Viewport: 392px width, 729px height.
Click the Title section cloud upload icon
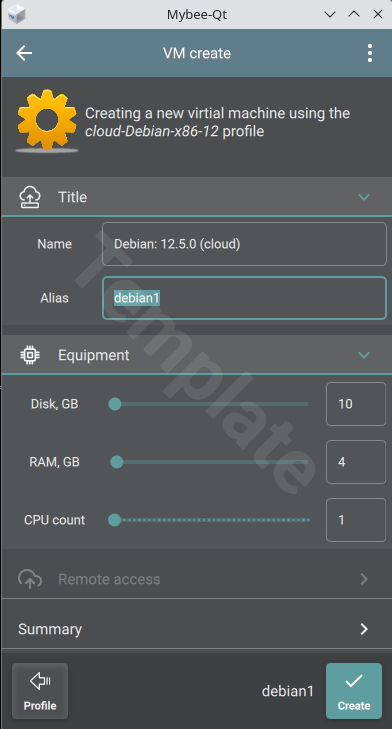coord(30,197)
